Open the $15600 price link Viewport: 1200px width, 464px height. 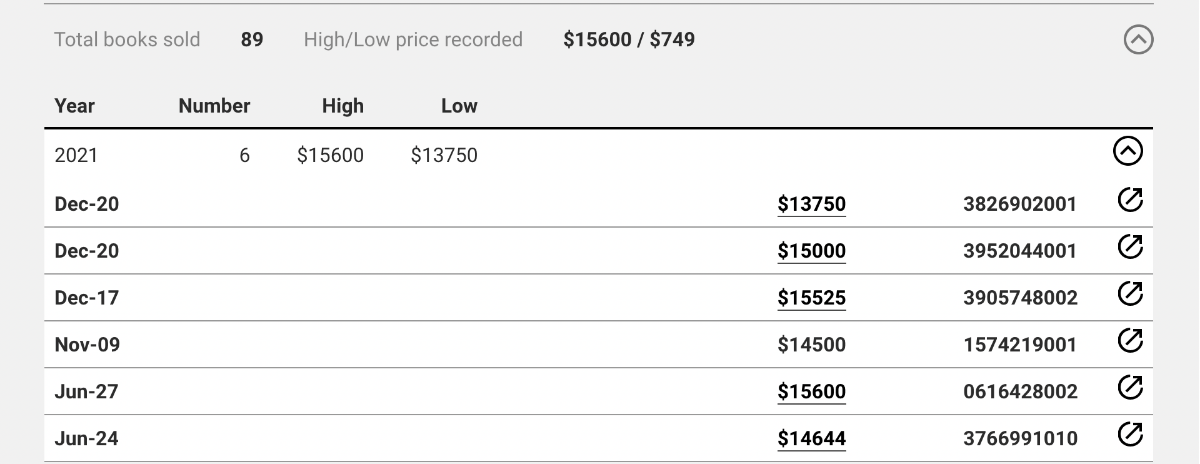pos(811,392)
